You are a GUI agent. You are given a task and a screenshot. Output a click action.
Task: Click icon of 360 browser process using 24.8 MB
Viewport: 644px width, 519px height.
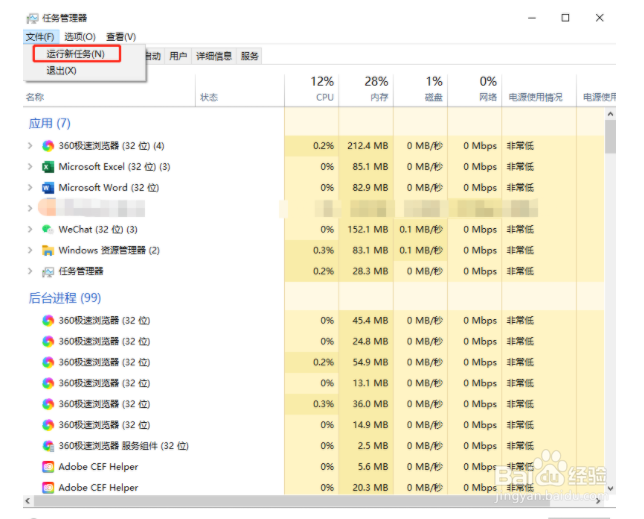point(48,341)
